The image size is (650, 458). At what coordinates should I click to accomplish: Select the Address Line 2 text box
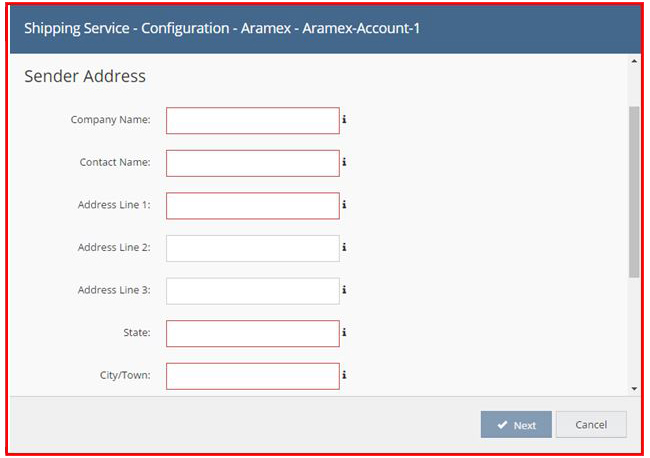(x=253, y=248)
